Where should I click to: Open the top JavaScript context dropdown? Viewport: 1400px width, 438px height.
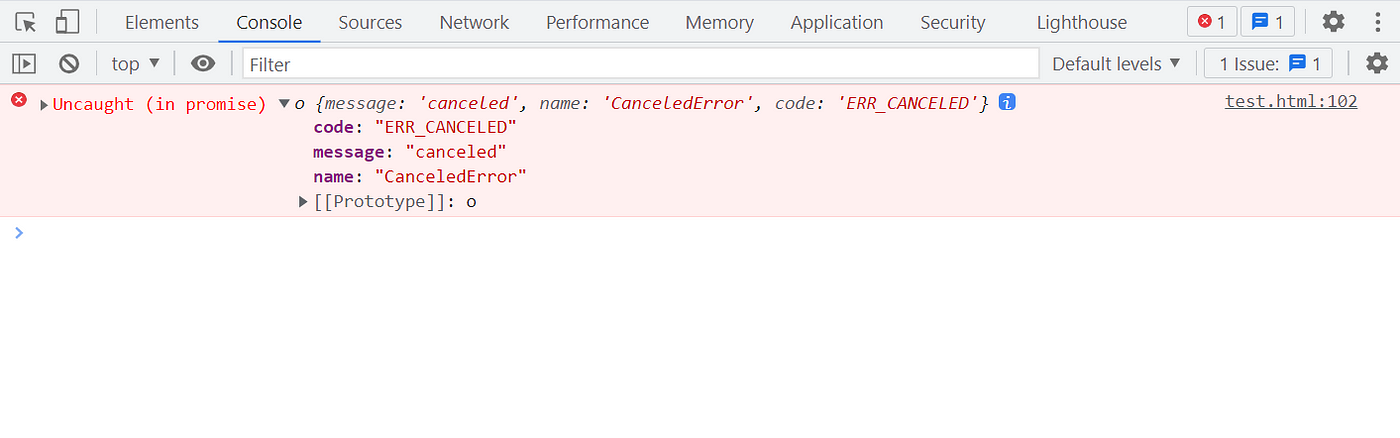(x=135, y=64)
